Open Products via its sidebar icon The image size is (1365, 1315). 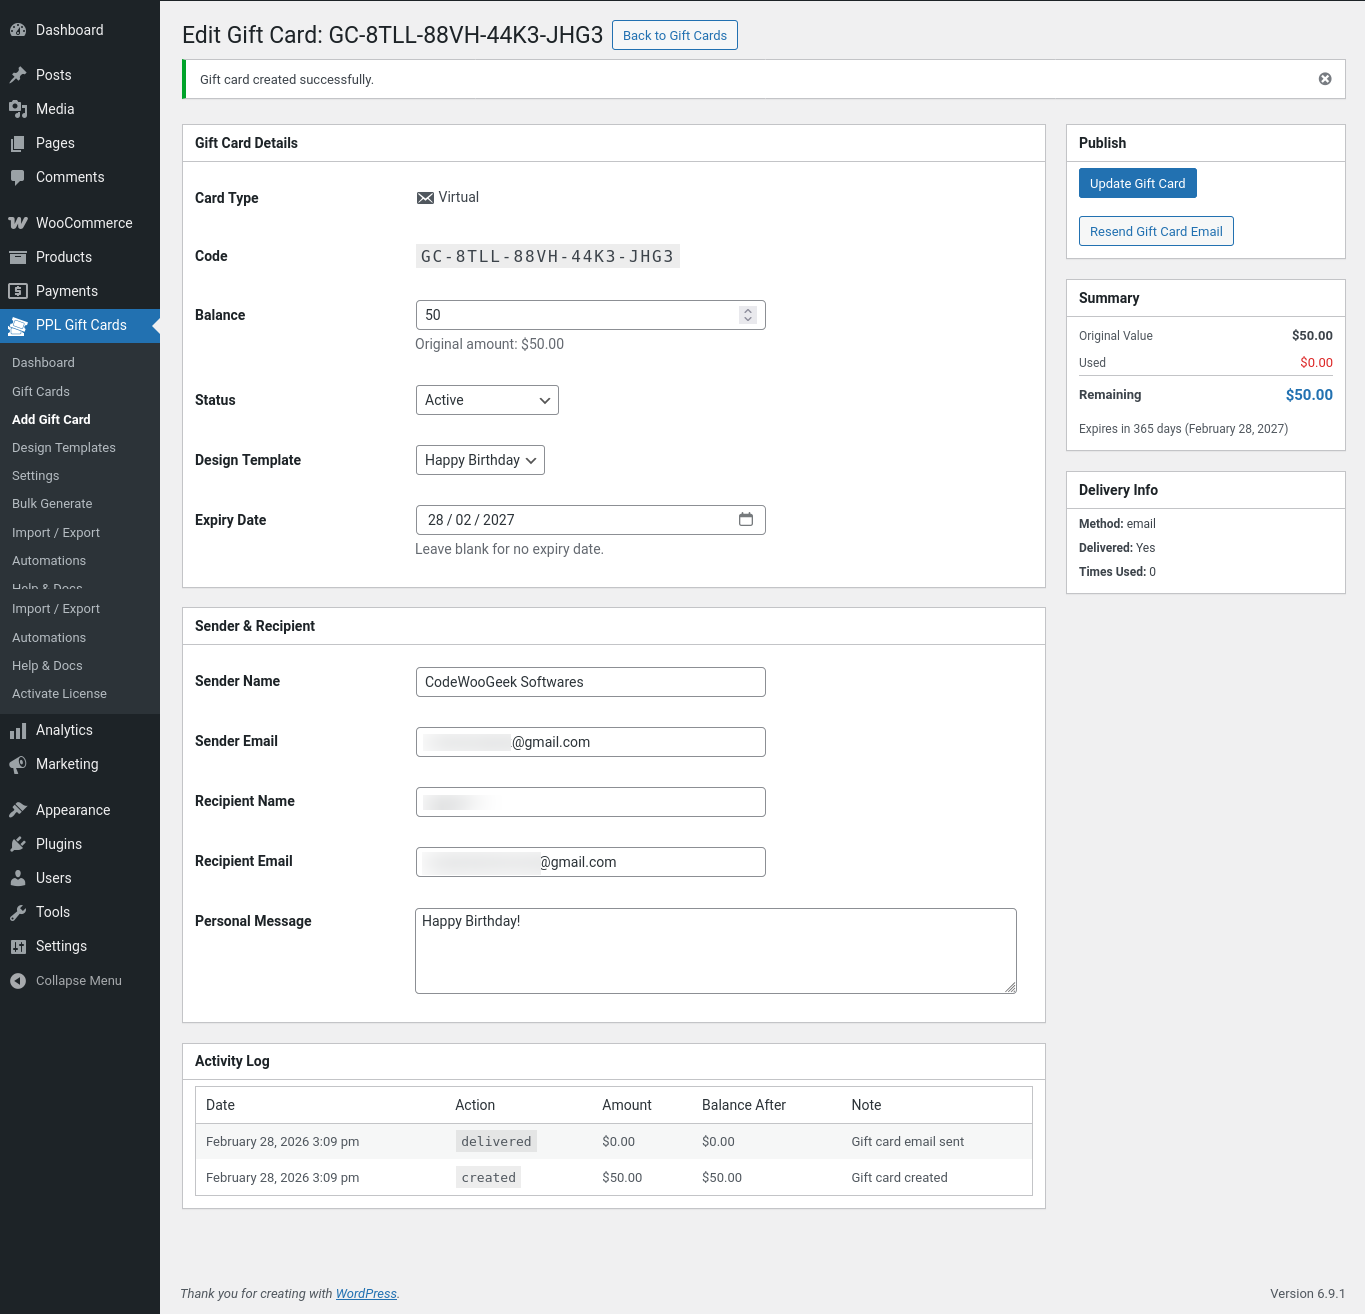coord(18,257)
